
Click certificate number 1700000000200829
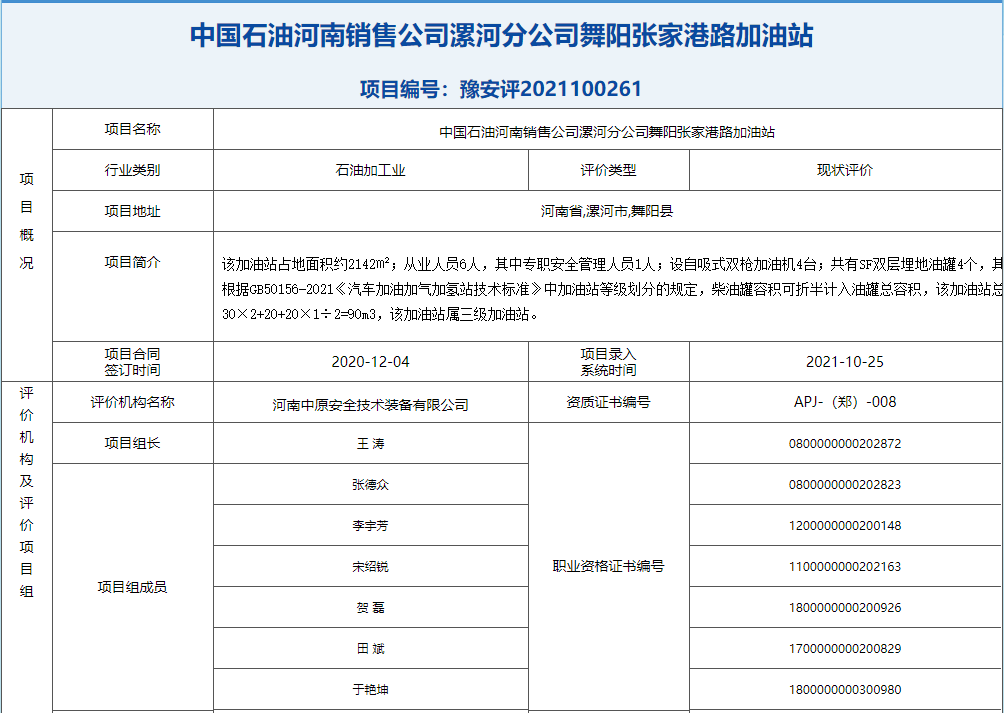pyautogui.click(x=845, y=649)
